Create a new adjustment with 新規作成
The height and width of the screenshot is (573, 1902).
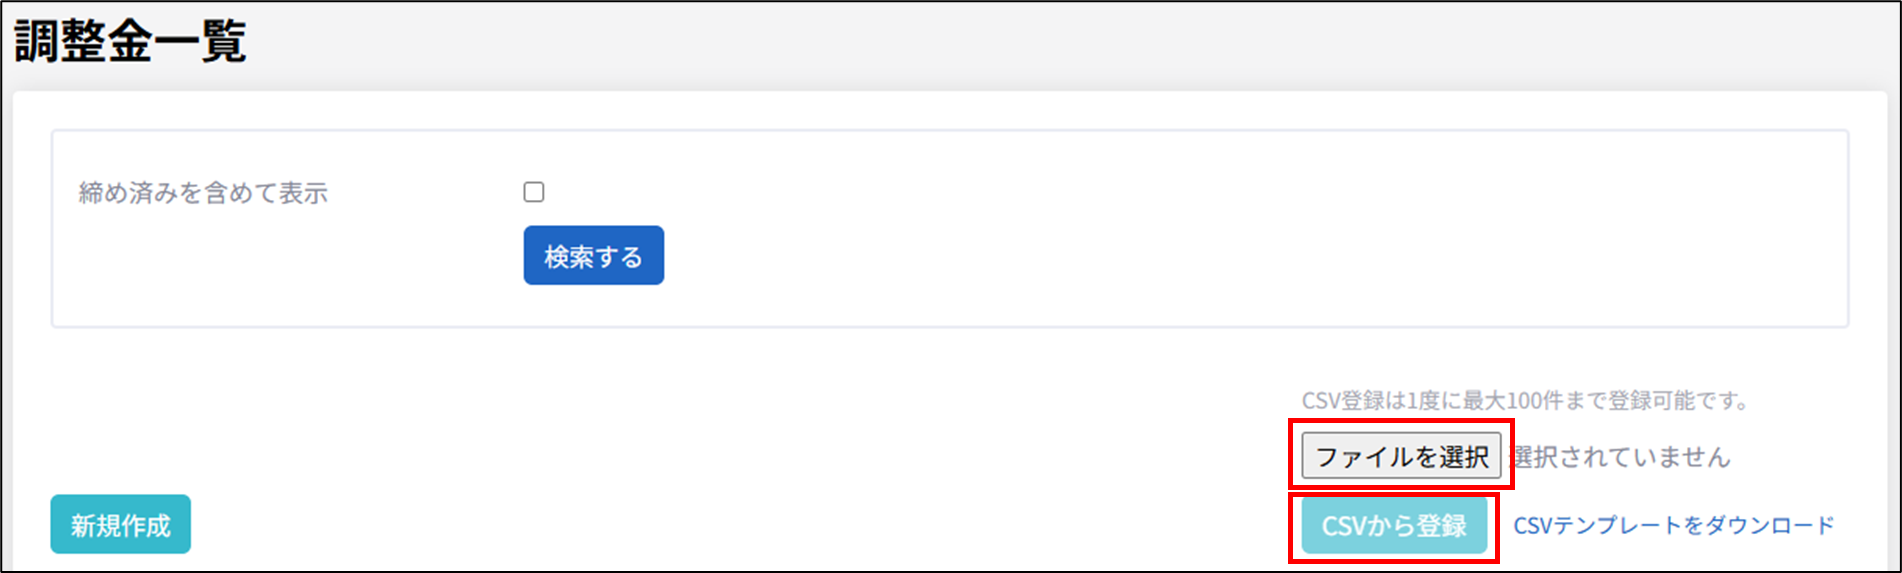click(x=120, y=525)
